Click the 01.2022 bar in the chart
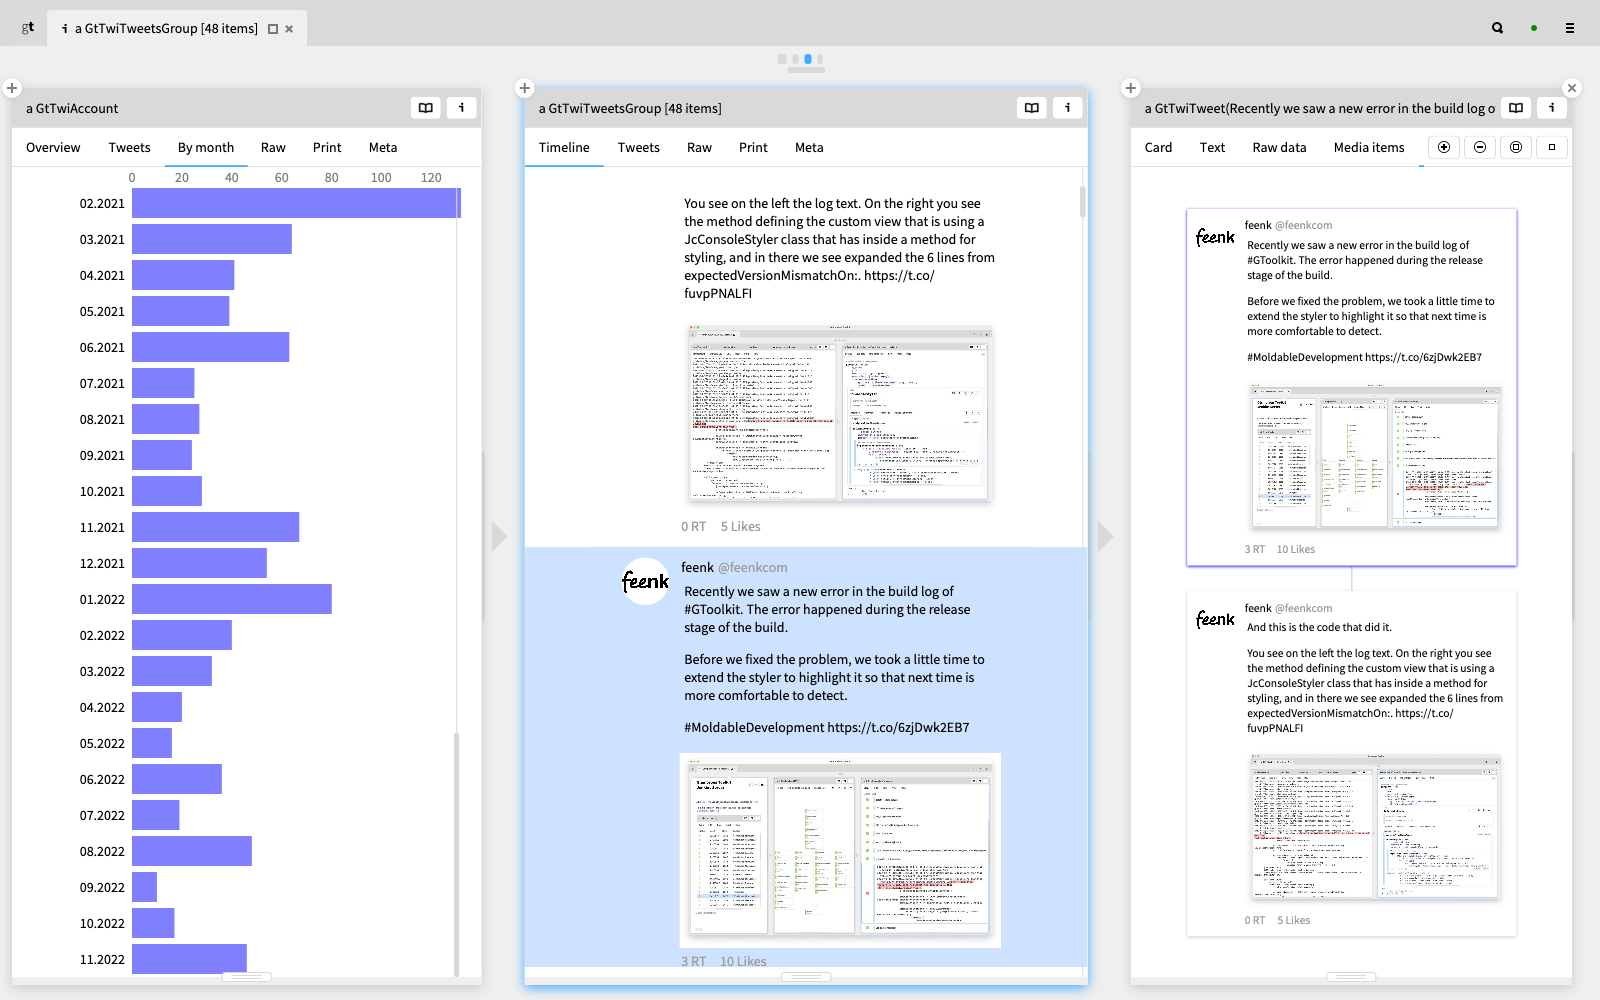The width and height of the screenshot is (1600, 1000). click(232, 599)
